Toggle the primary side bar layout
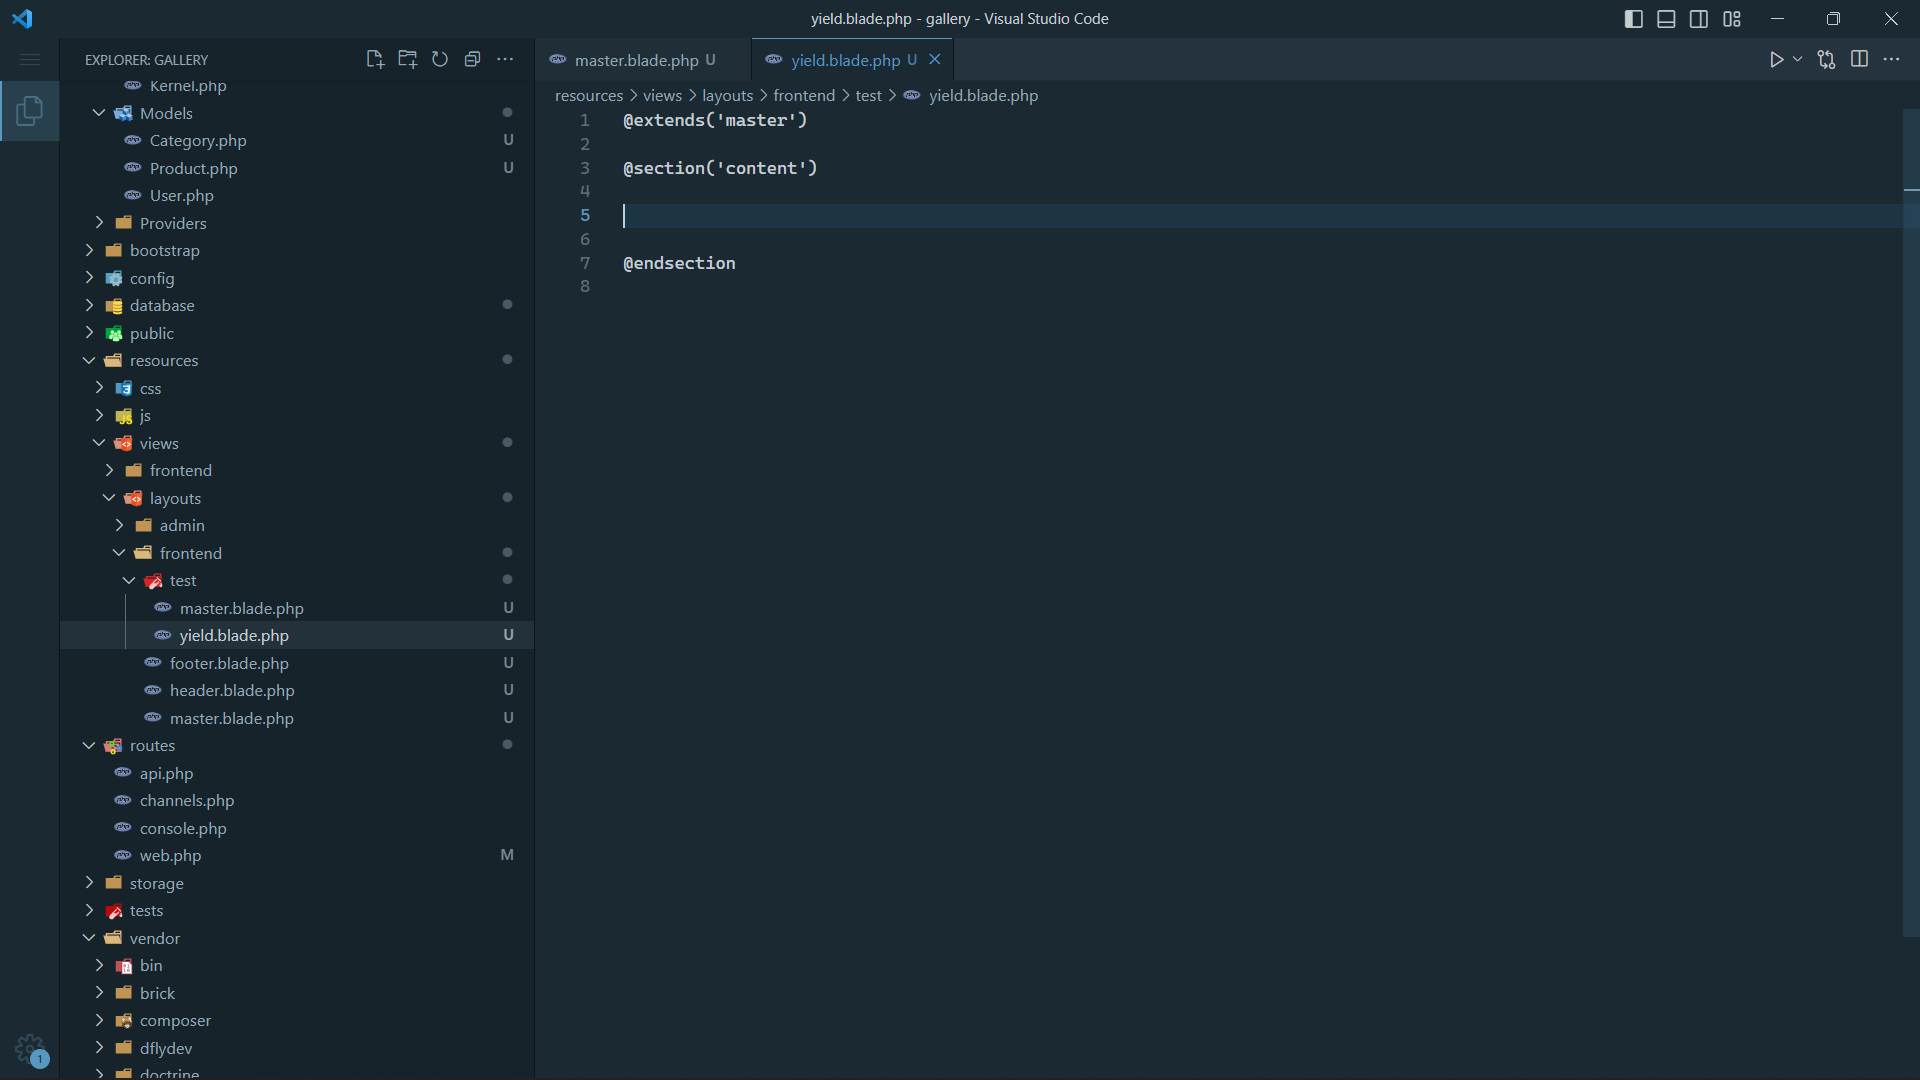The width and height of the screenshot is (1920, 1080). (x=1634, y=19)
